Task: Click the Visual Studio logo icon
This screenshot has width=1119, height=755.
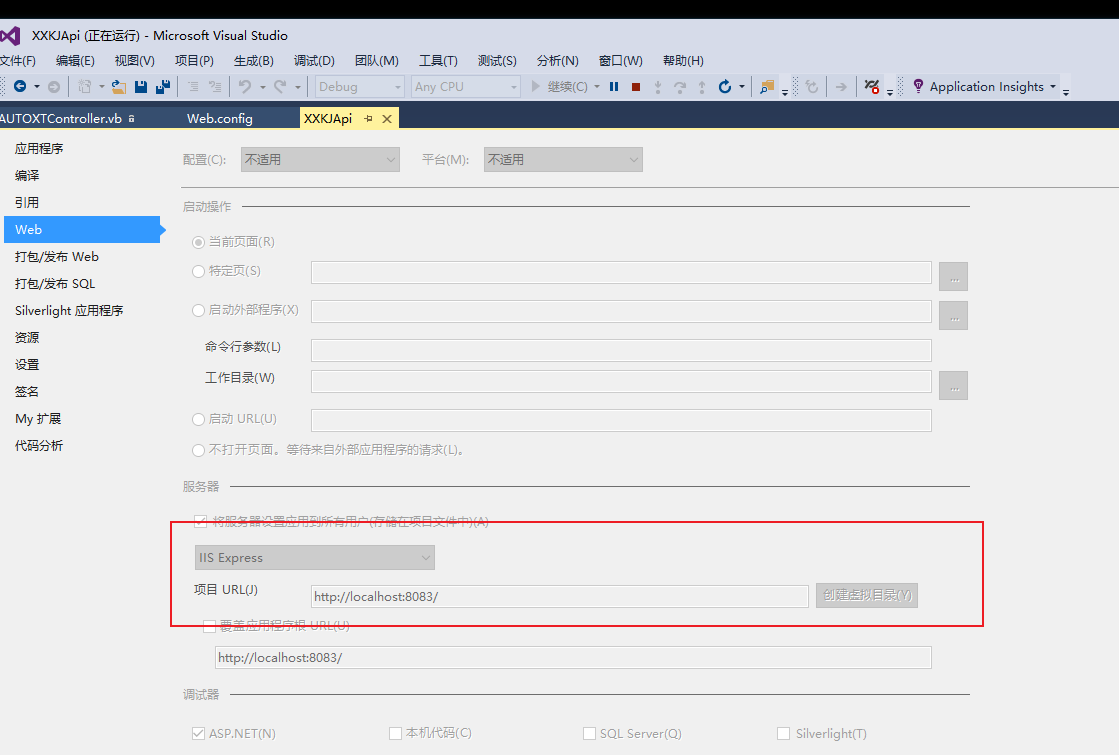Action: [x=10, y=36]
